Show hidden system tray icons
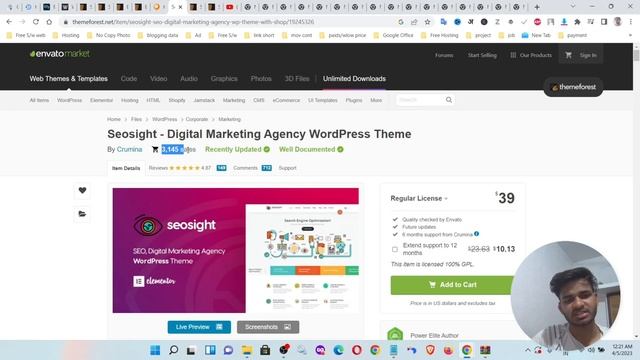640x360 pixels. point(528,350)
